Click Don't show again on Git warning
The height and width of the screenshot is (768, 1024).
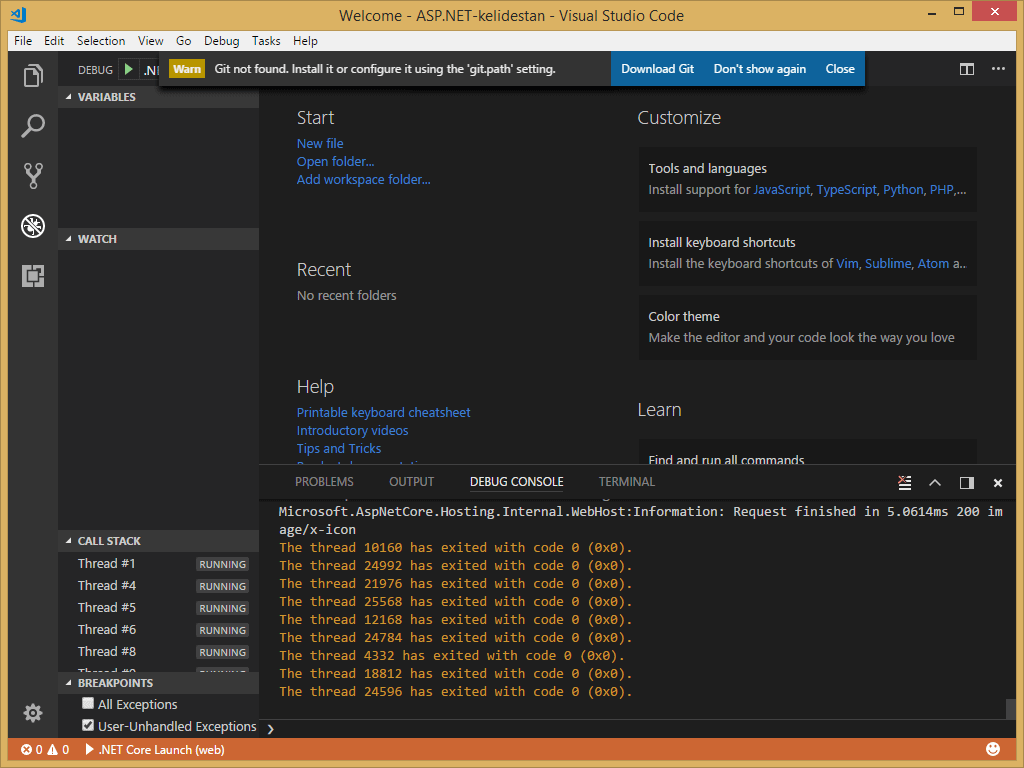[760, 69]
